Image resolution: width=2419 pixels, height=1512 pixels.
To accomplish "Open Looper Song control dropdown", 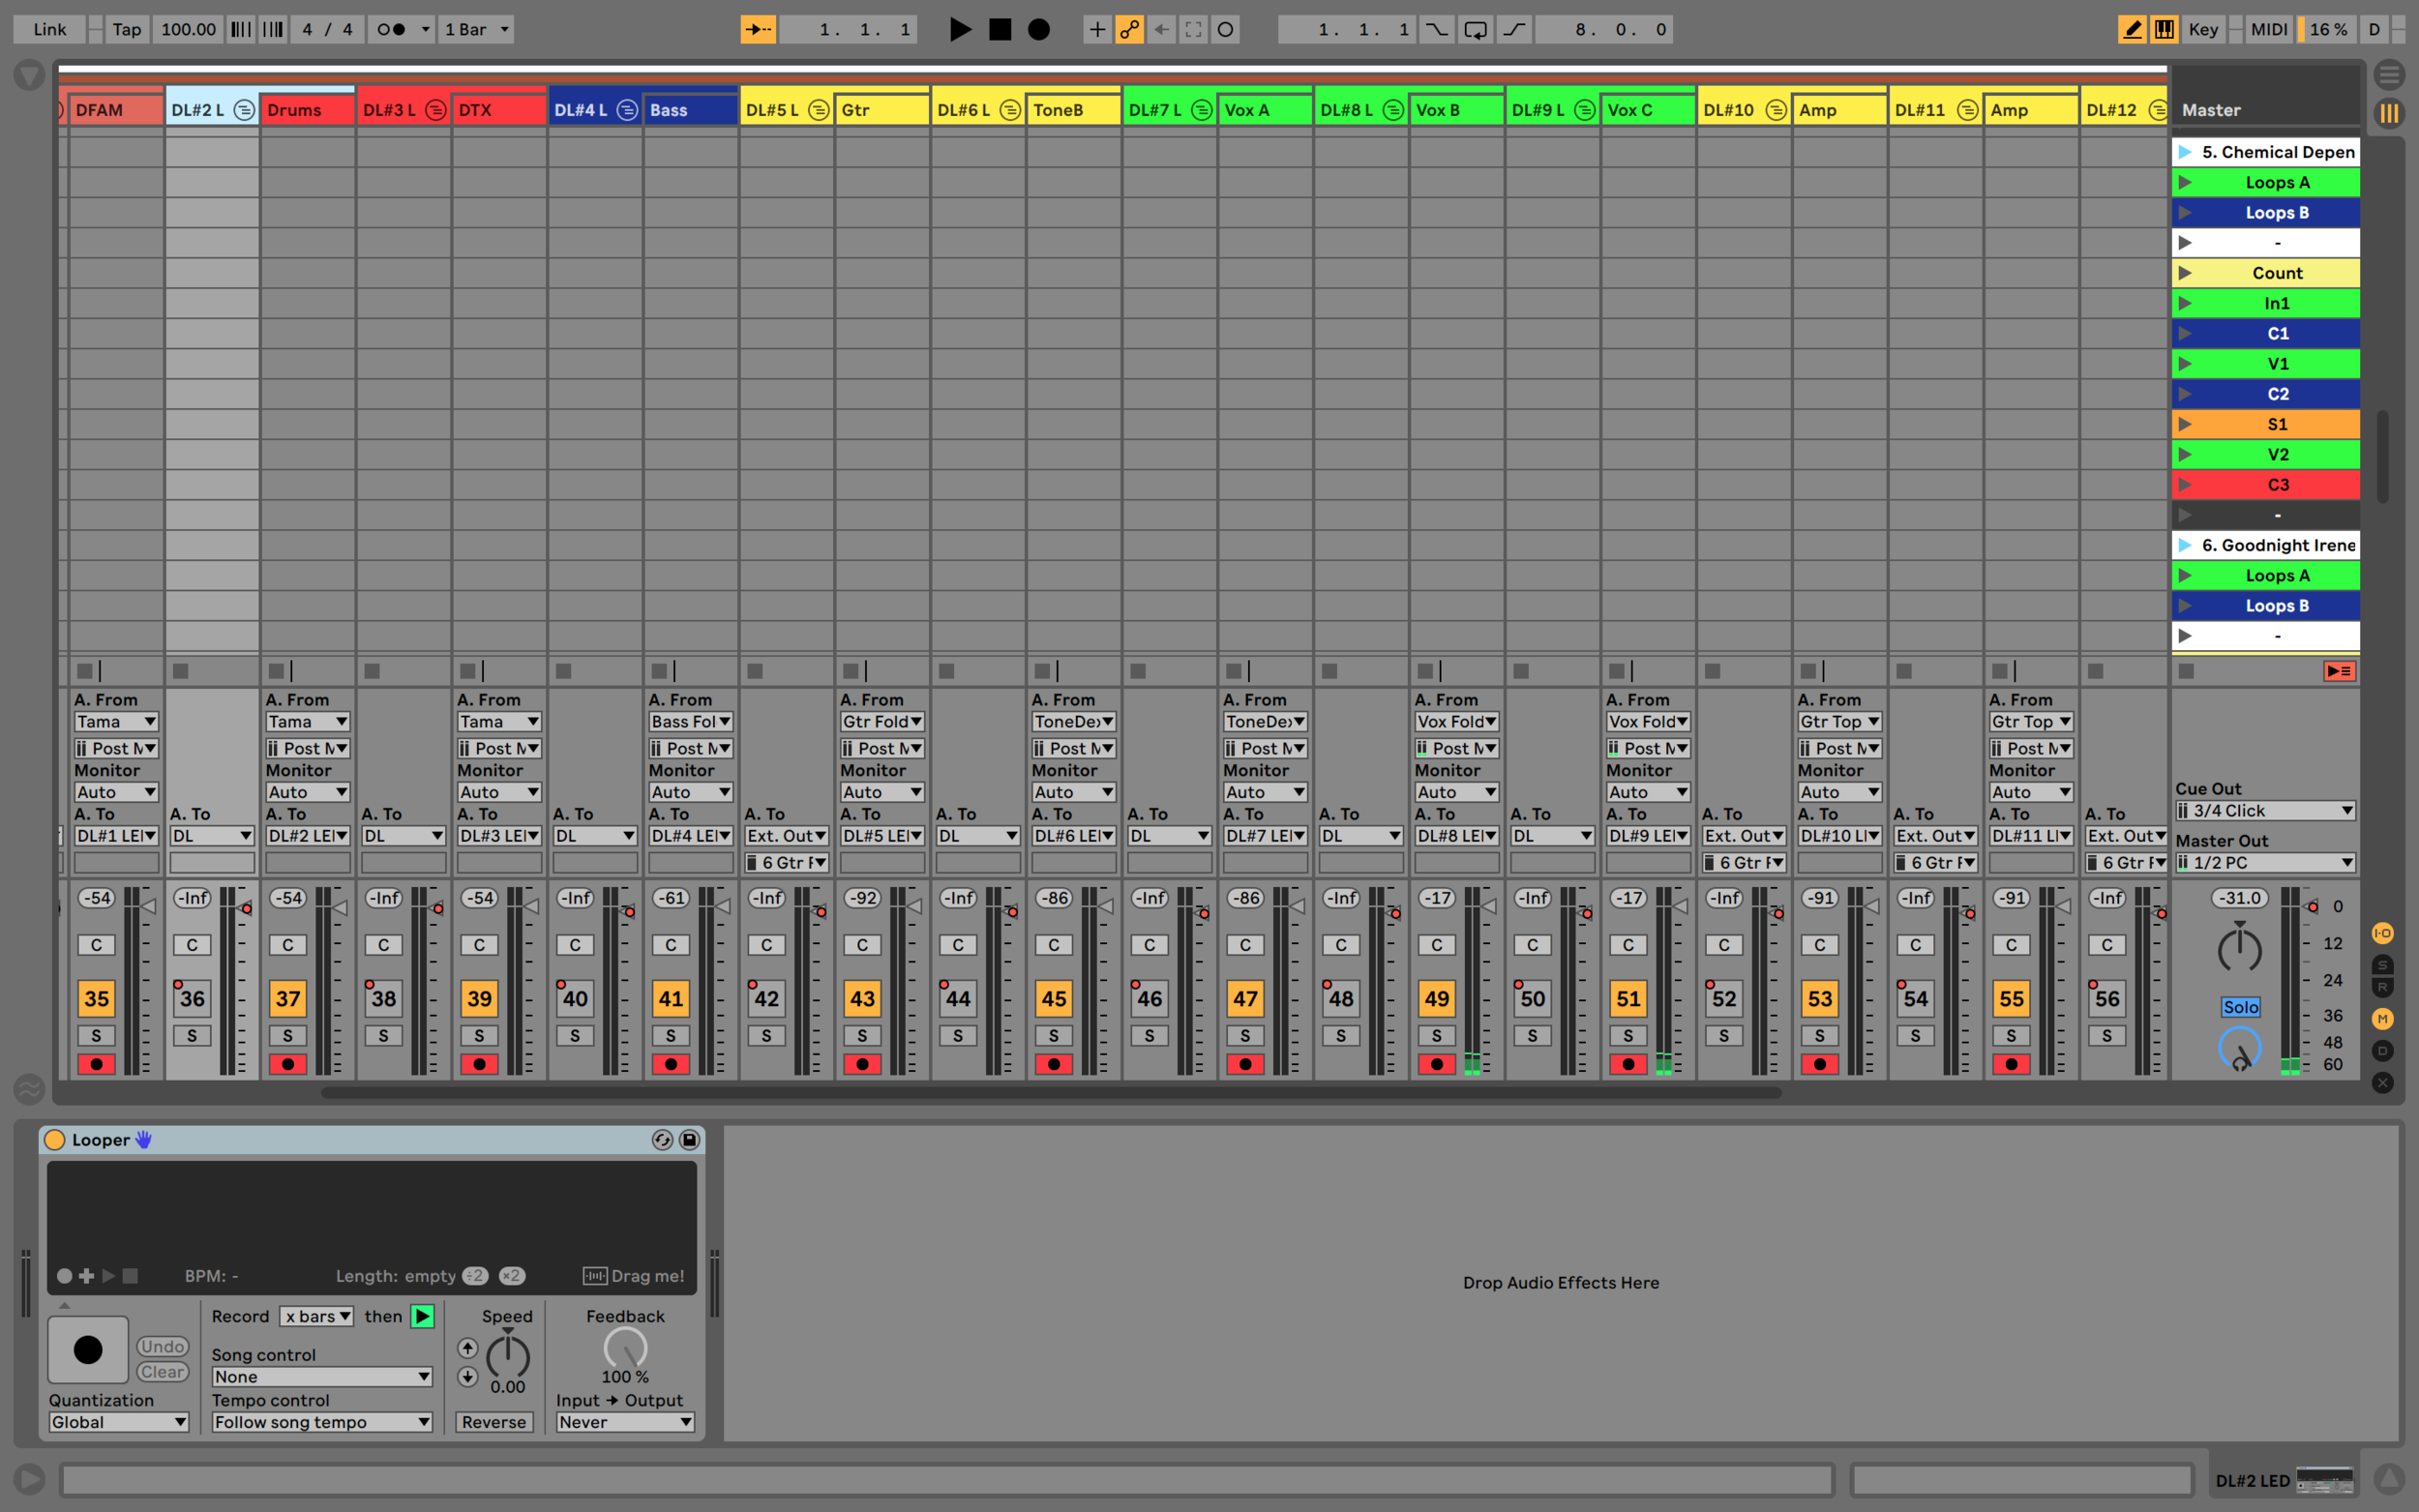I will 321,1377.
